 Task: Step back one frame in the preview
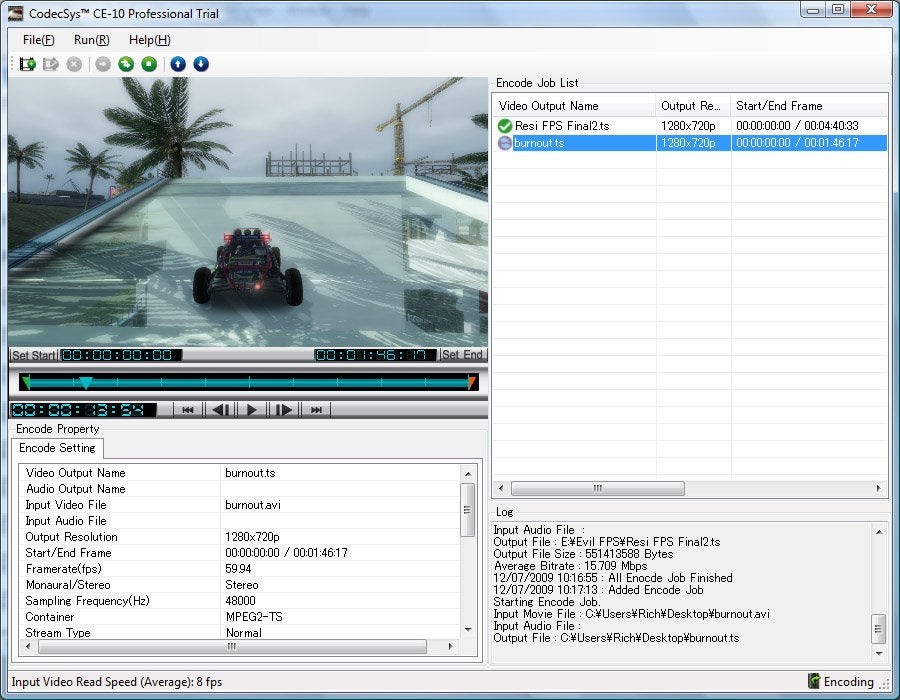[x=221, y=409]
